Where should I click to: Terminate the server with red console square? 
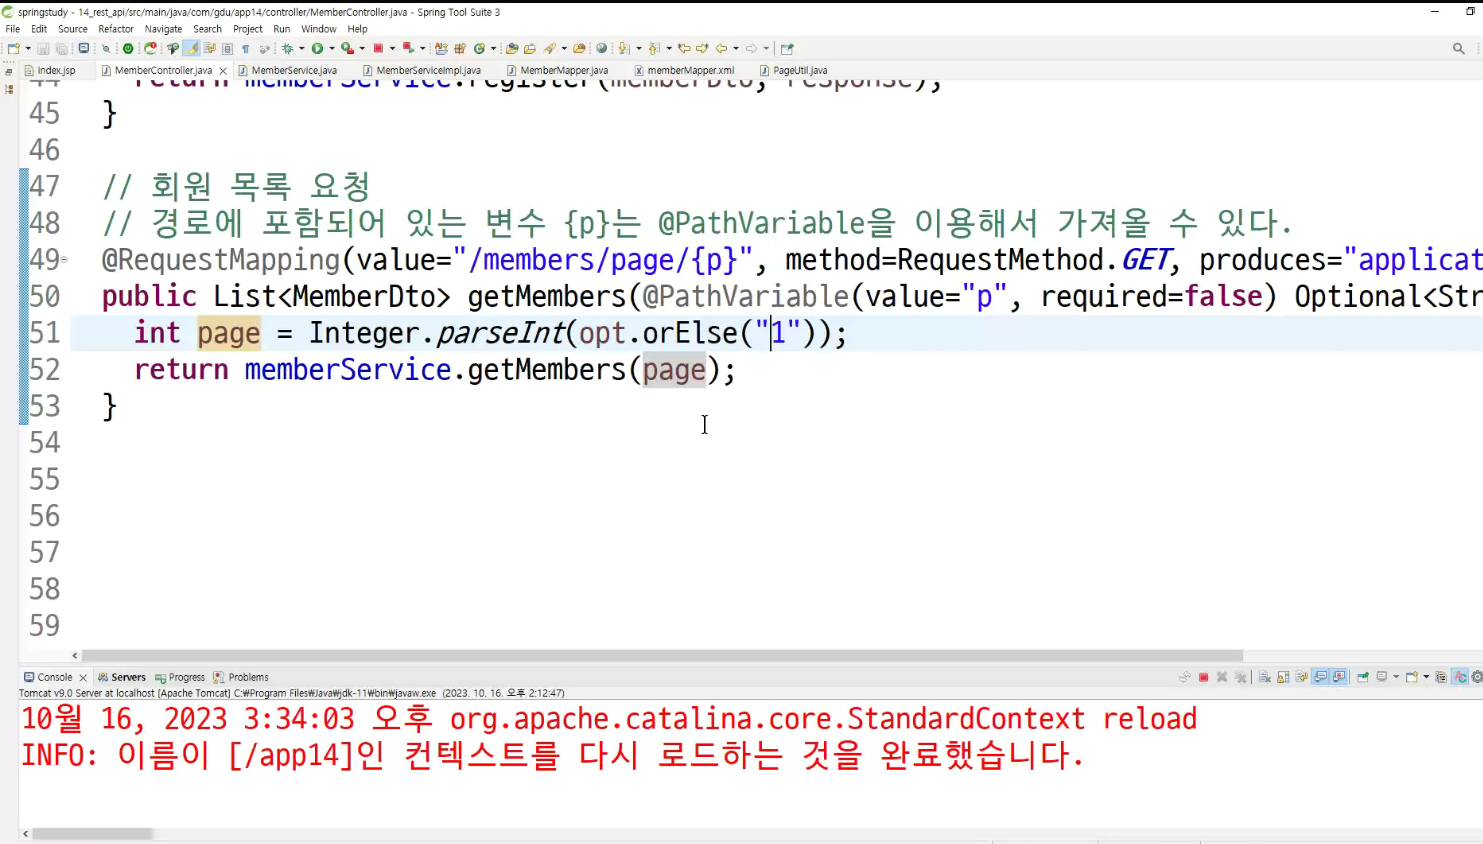[x=1203, y=677]
